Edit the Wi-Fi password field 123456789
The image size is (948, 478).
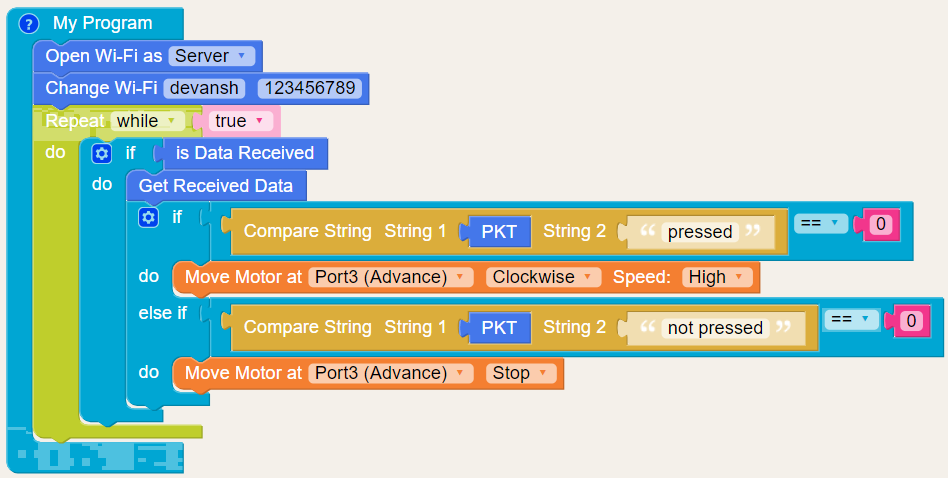310,88
